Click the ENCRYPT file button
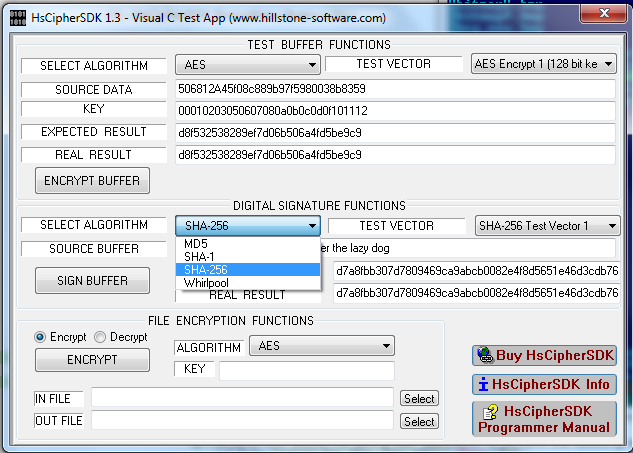Image resolution: width=633 pixels, height=453 pixels. [x=92, y=360]
